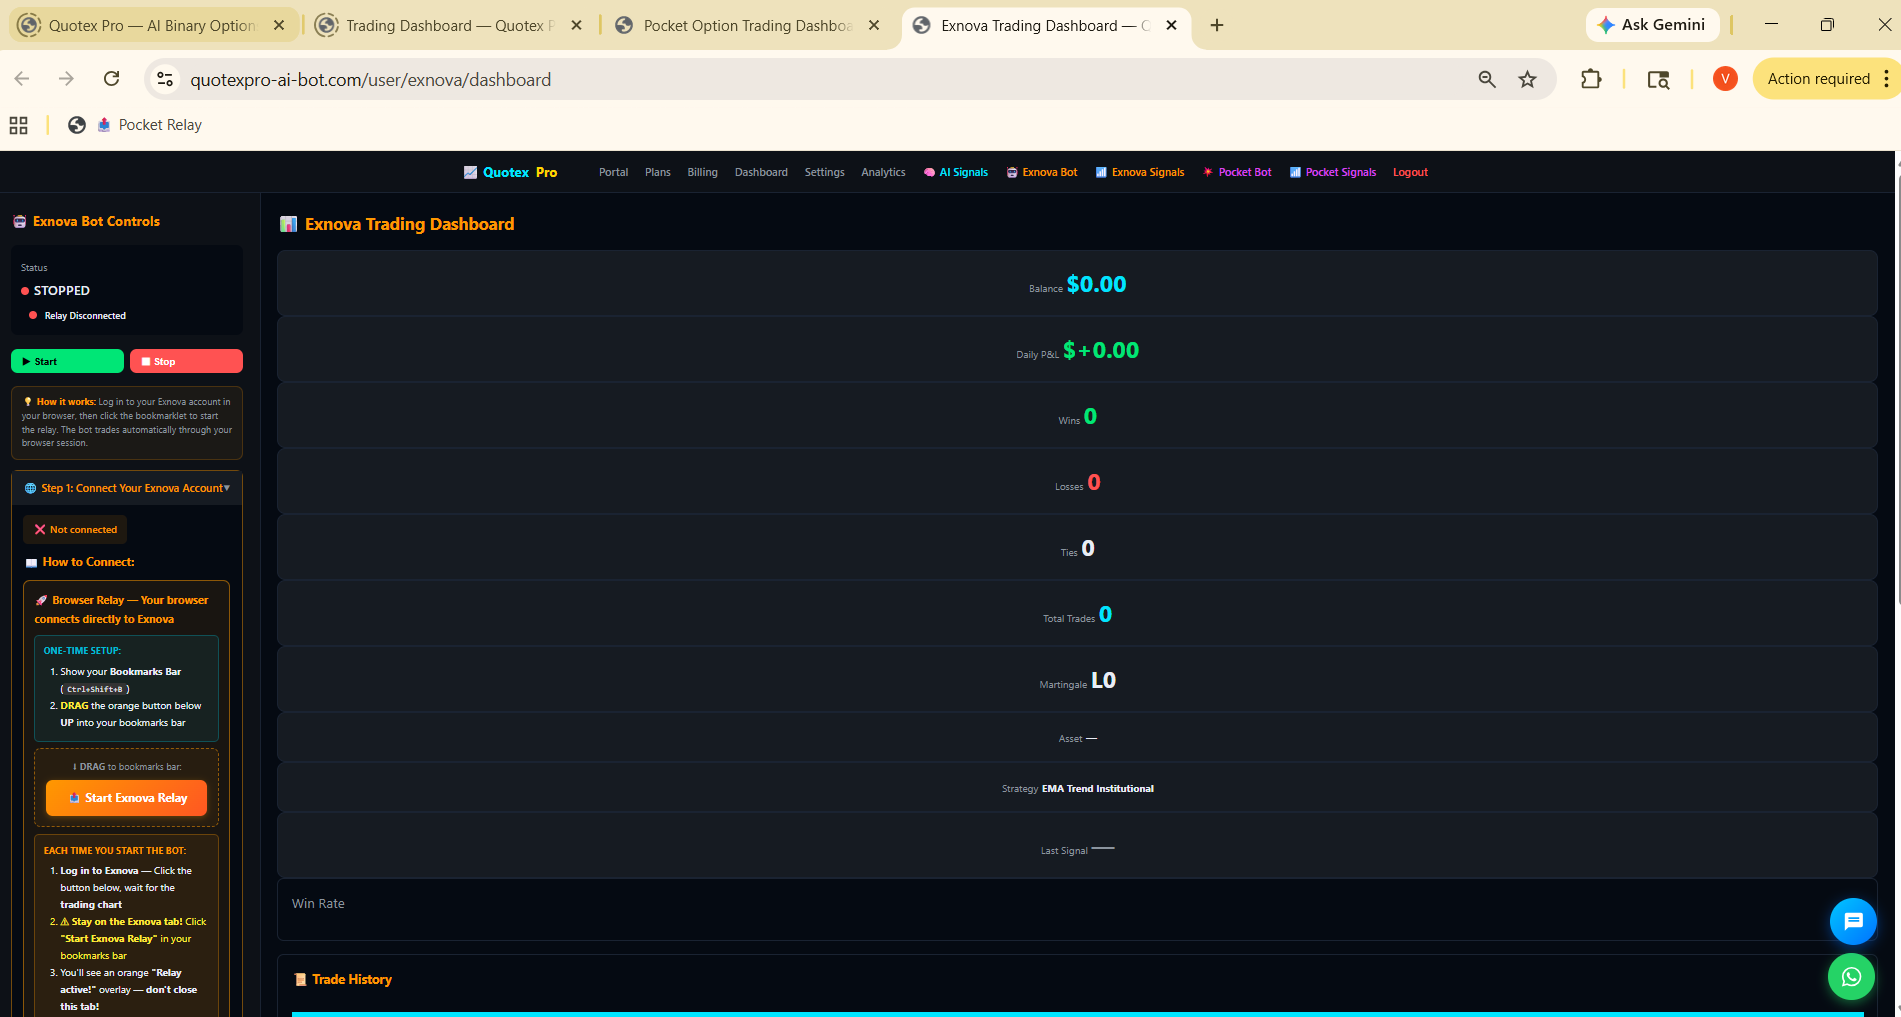Image resolution: width=1901 pixels, height=1017 pixels.
Task: Close the Pocket Option Trading Dashboard tab
Action: [x=874, y=25]
